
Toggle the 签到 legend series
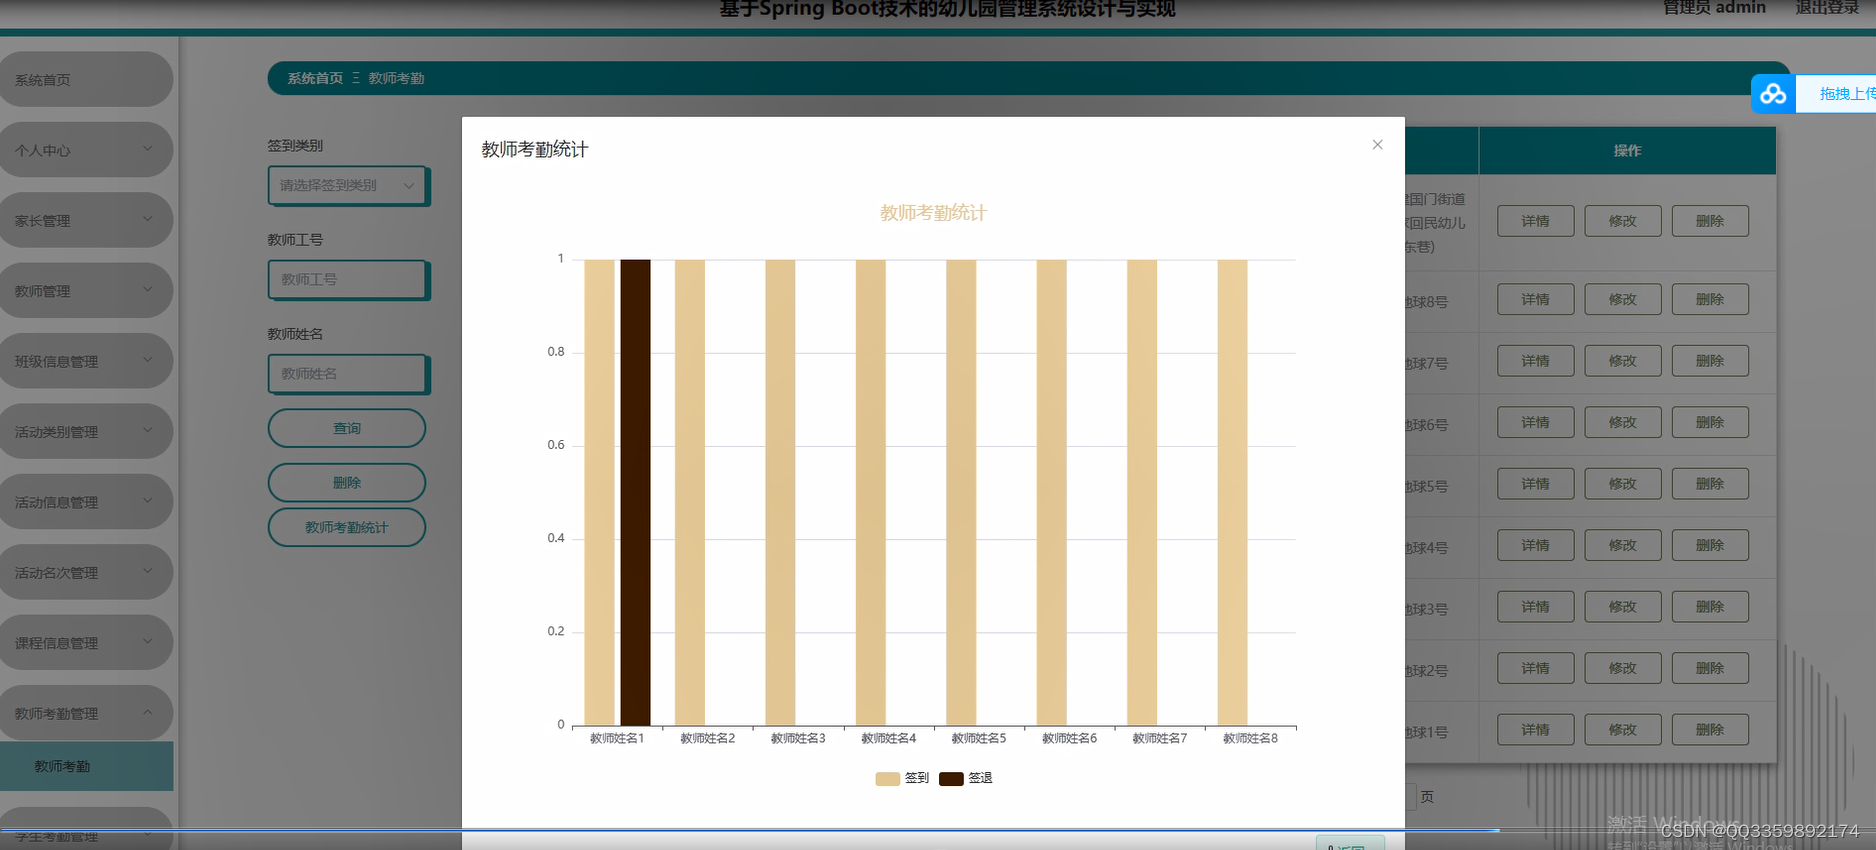(x=902, y=778)
